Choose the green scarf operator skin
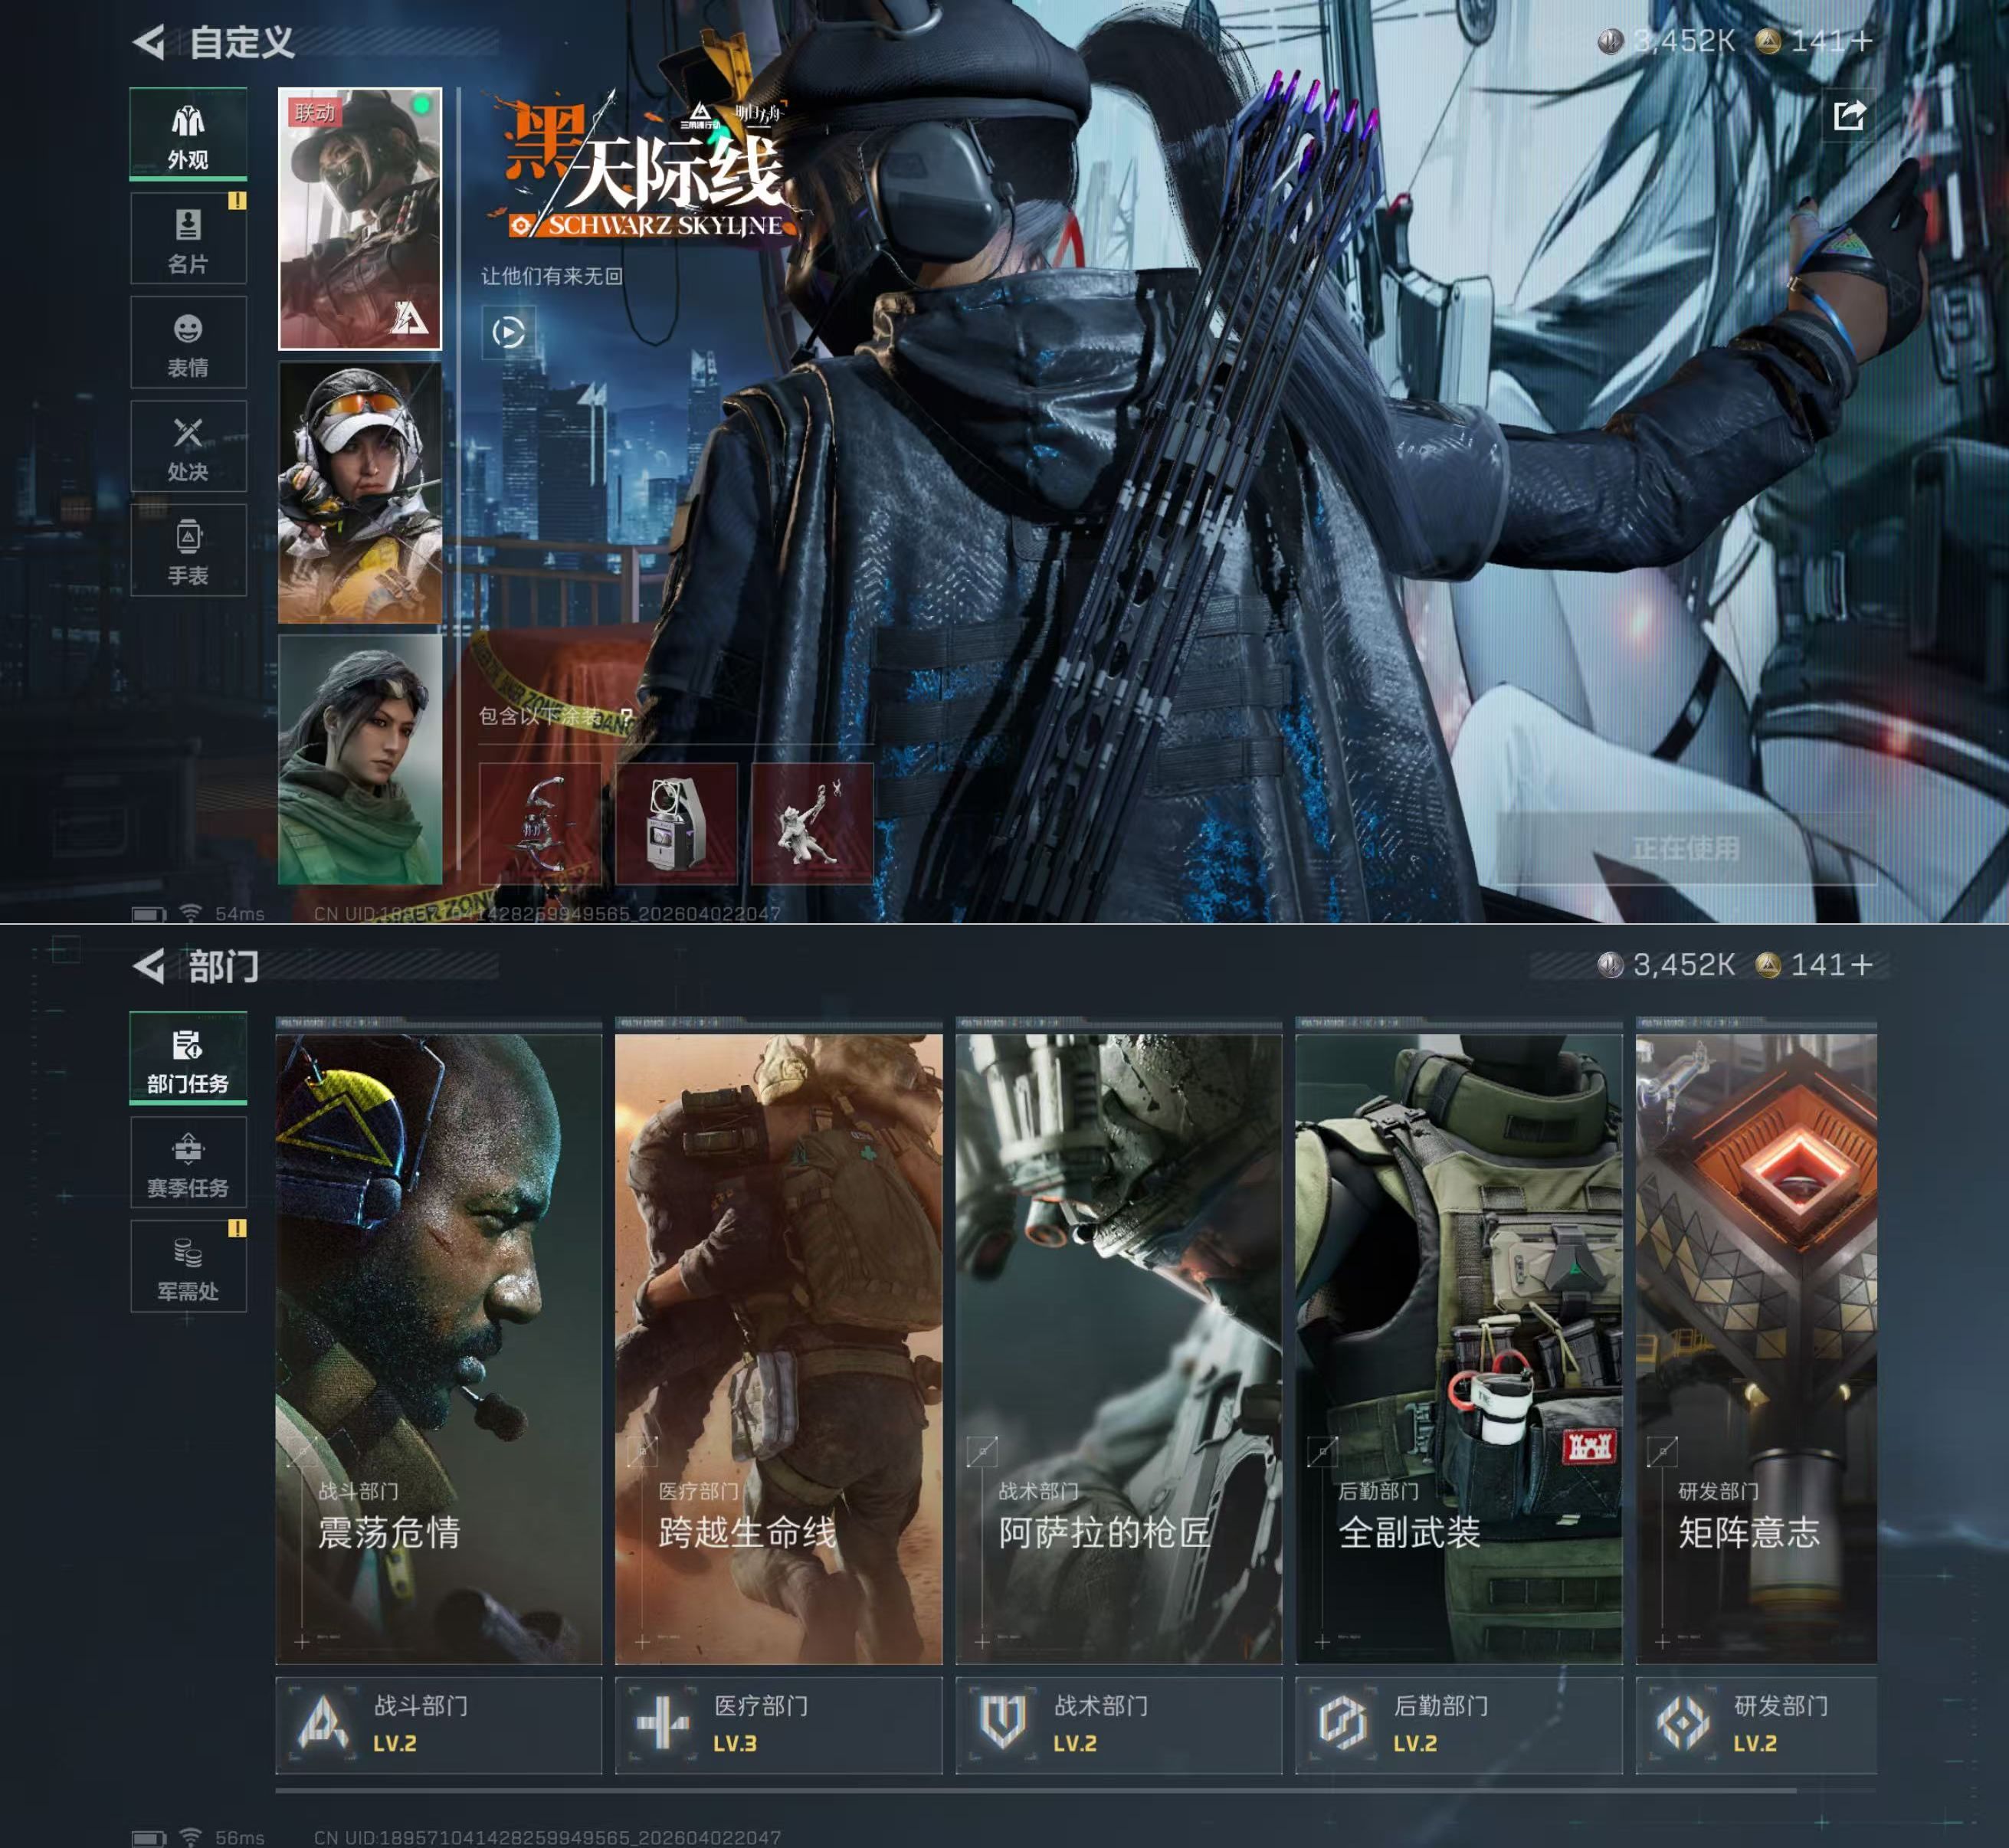The height and width of the screenshot is (1848, 2009). click(x=360, y=760)
